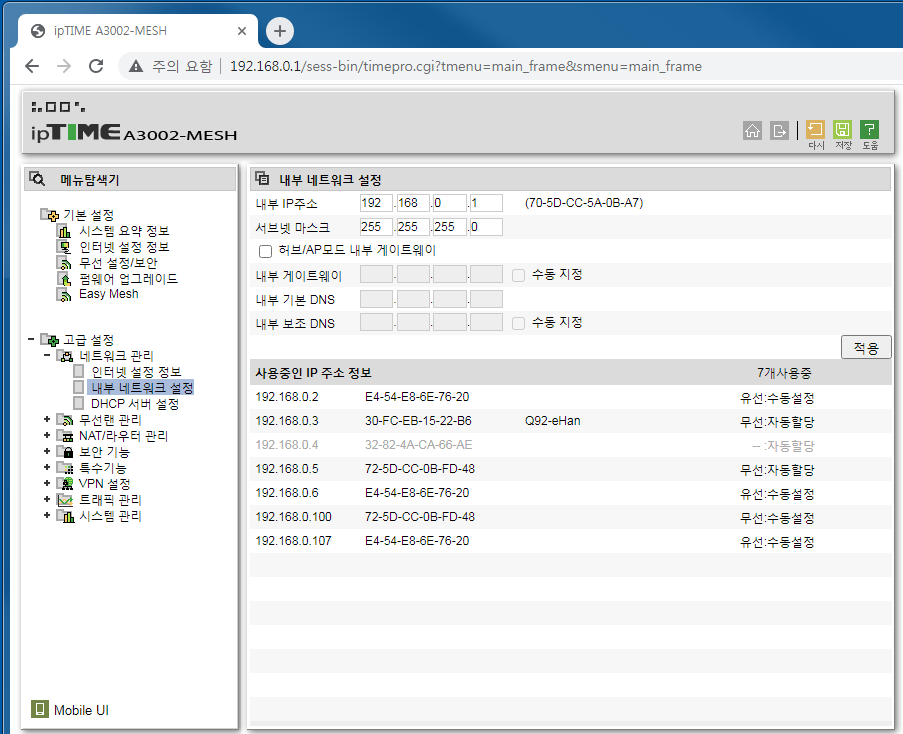Click the 주의 요함 warning icon

pyautogui.click(x=136, y=66)
